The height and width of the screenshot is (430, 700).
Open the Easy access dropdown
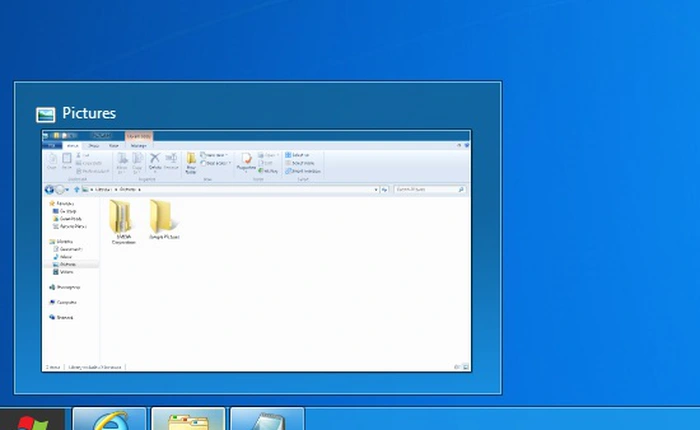214,163
